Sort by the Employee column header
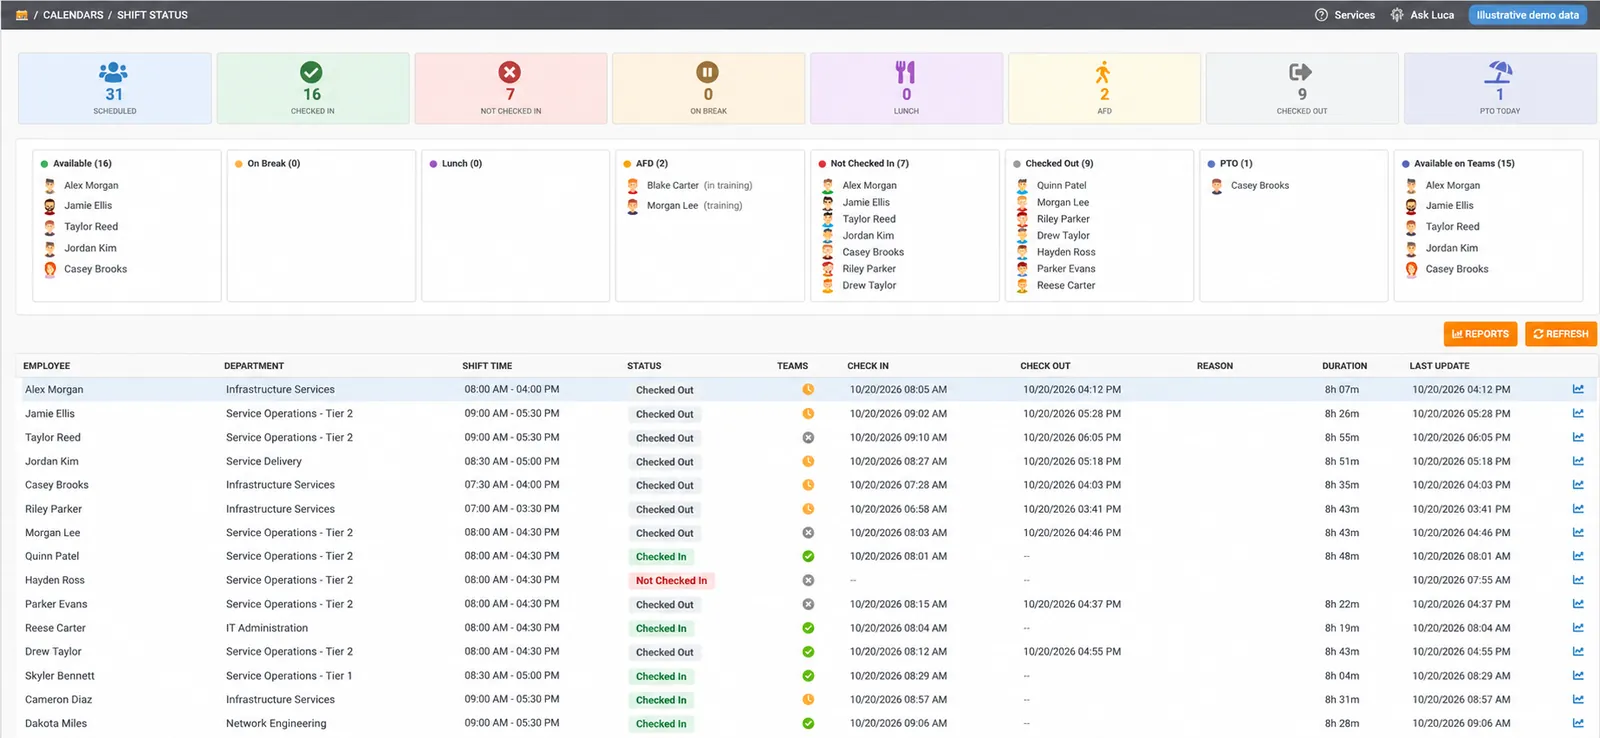This screenshot has height=738, width=1600. click(x=47, y=366)
